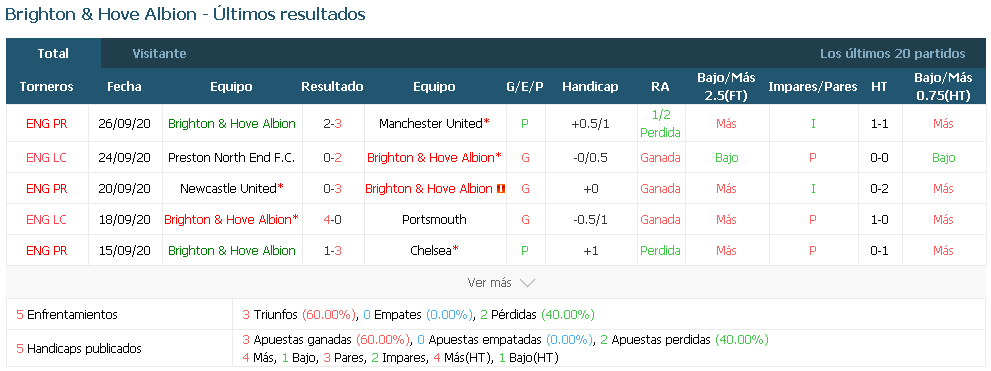Viewport: 991px width, 371px height.
Task: Click Chelsea team name
Action: [430, 251]
